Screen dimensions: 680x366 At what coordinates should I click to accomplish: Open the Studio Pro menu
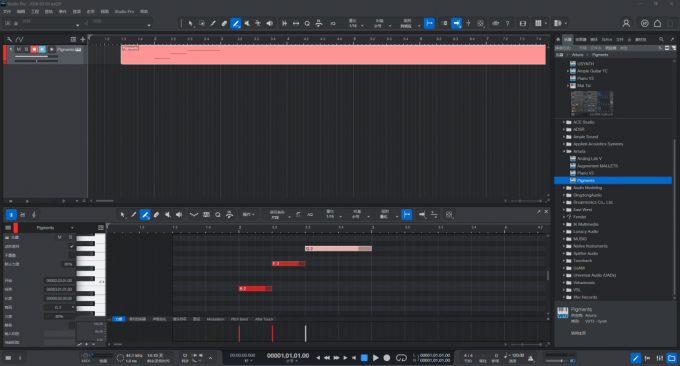[124, 12]
